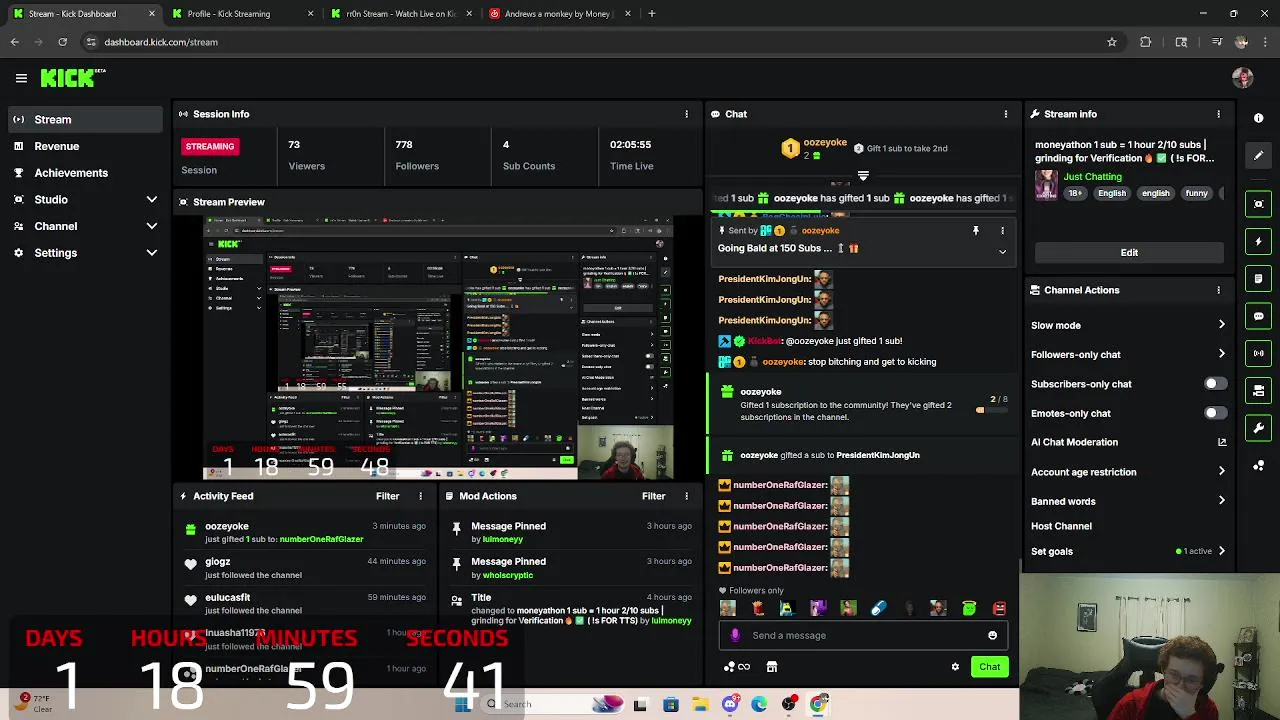Image resolution: width=1280 pixels, height=720 pixels.
Task: Open Activity Feed Filter
Action: (387, 496)
